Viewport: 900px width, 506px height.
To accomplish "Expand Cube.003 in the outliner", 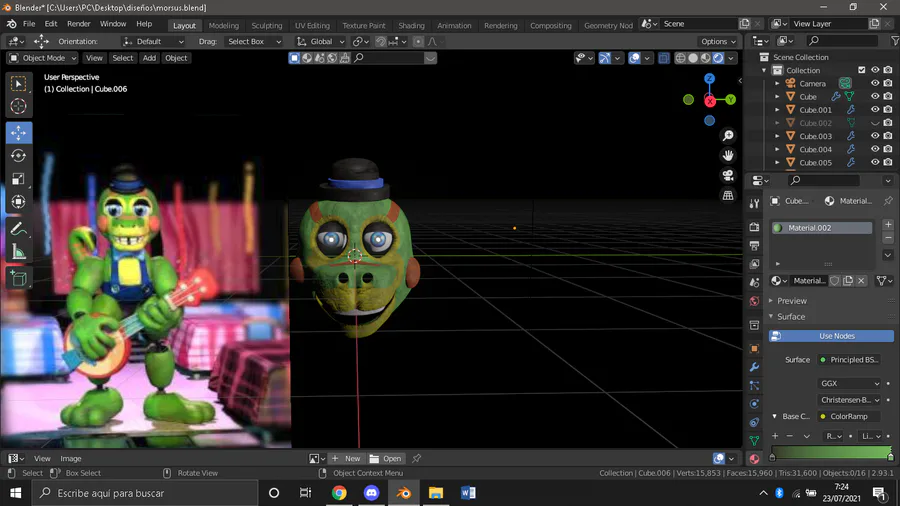I will tap(777, 136).
